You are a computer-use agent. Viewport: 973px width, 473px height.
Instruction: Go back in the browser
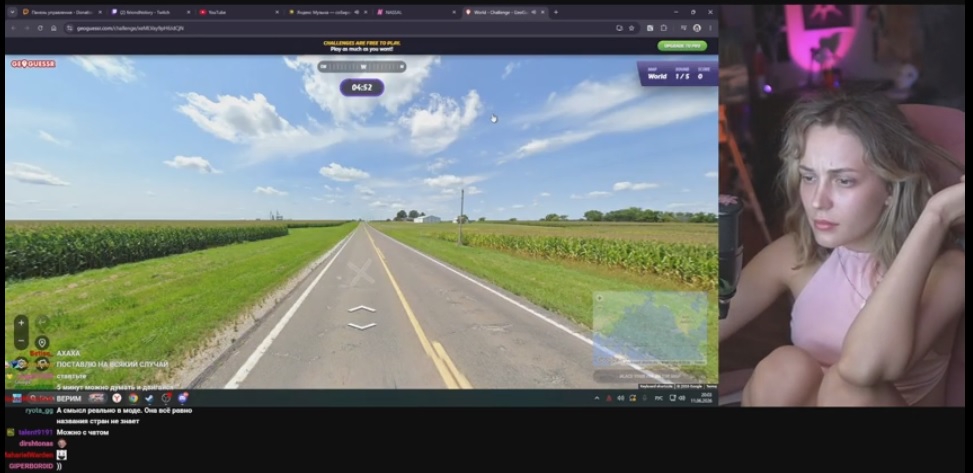[x=12, y=28]
